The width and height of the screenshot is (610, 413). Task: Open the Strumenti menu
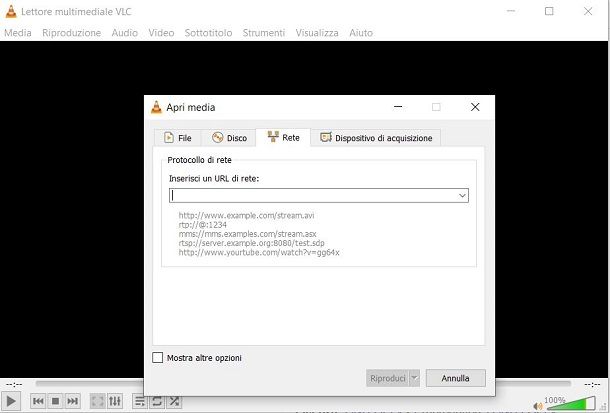click(264, 33)
